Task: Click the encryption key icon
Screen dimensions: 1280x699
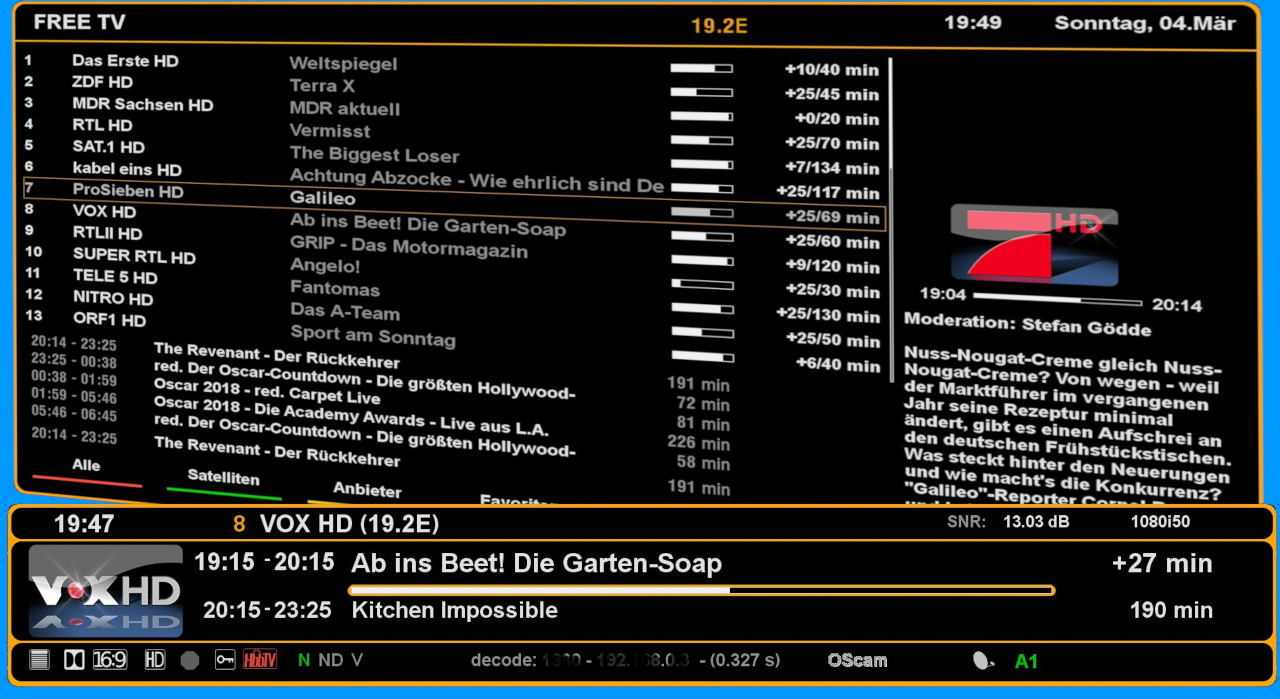Action: pos(225,660)
